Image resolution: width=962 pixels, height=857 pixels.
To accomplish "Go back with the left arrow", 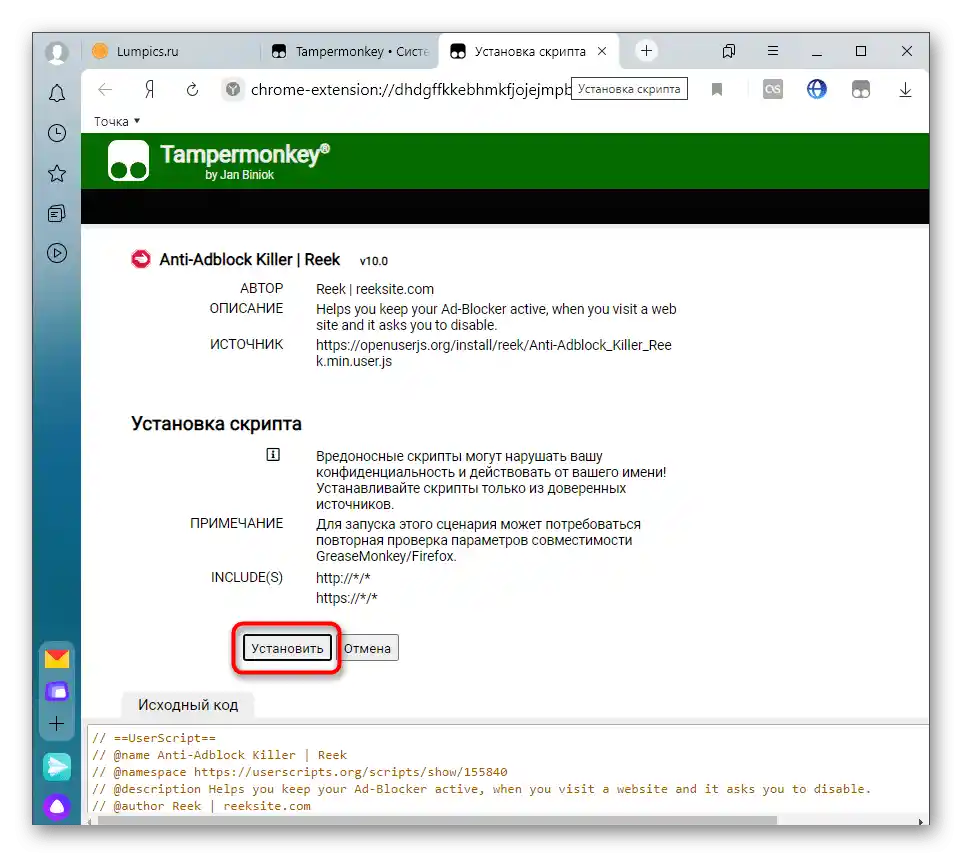I will (105, 90).
